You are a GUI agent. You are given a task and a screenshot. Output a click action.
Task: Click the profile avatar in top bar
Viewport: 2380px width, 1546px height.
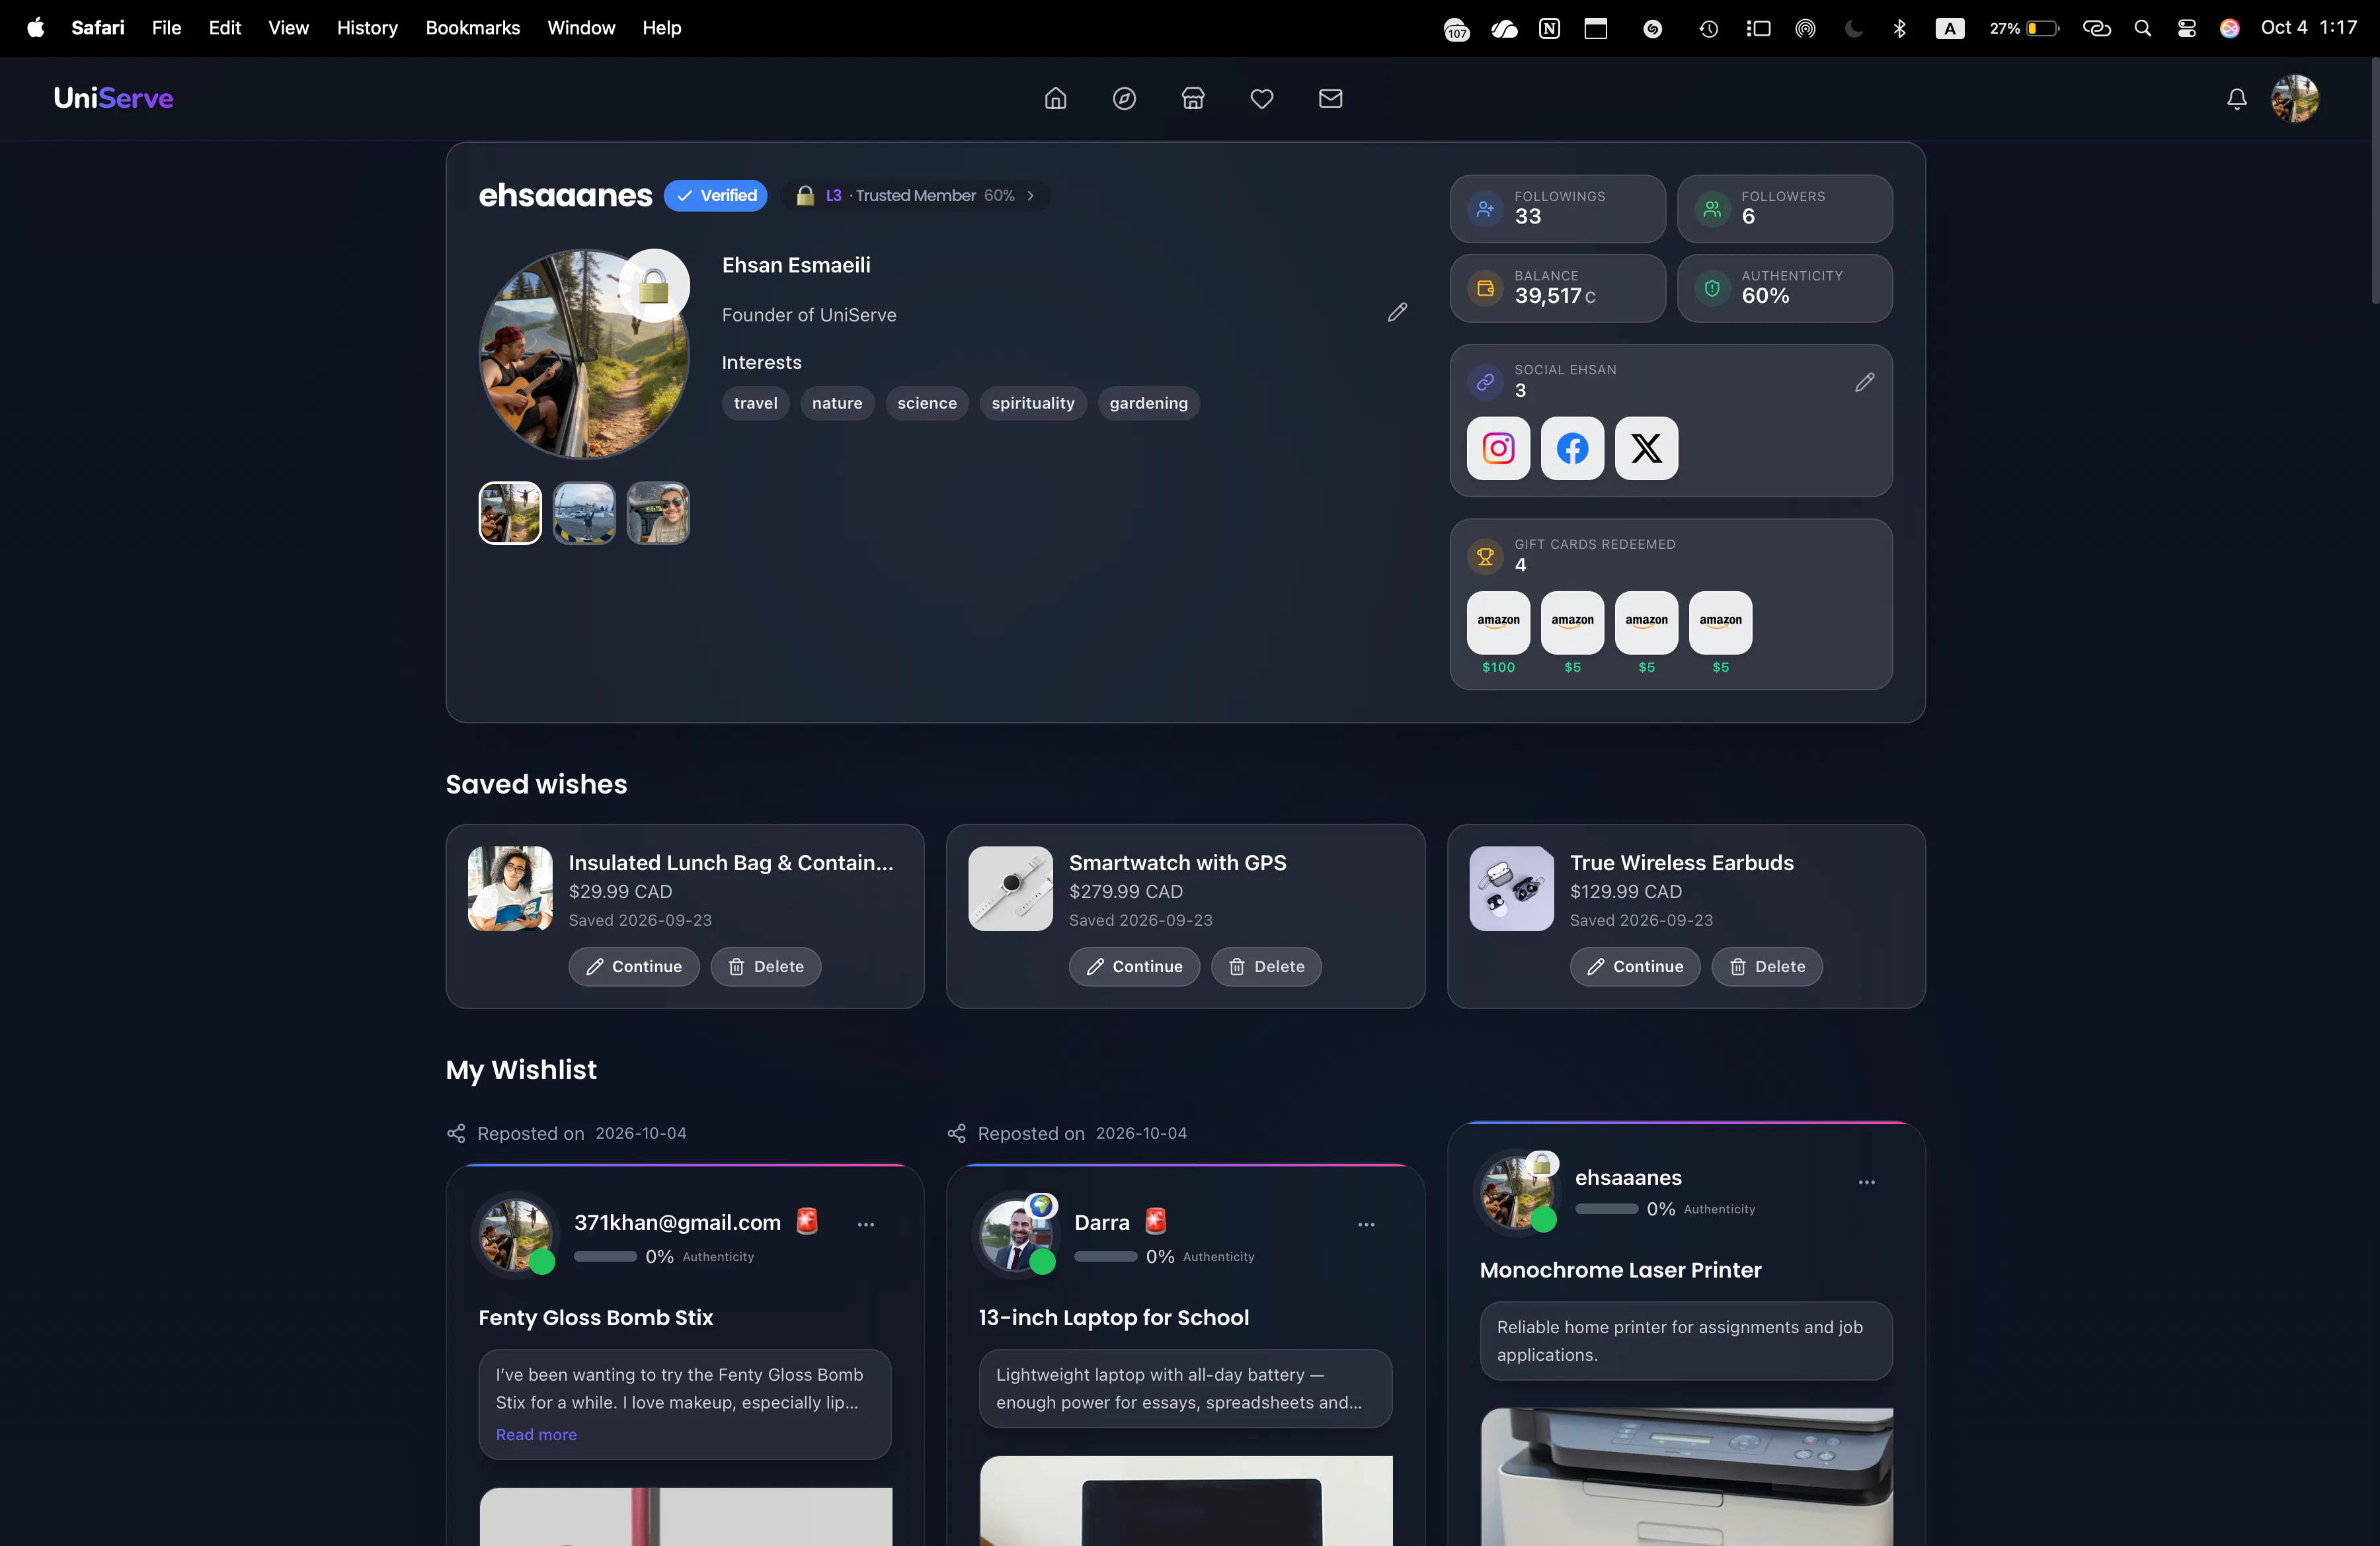pyautogui.click(x=2295, y=98)
